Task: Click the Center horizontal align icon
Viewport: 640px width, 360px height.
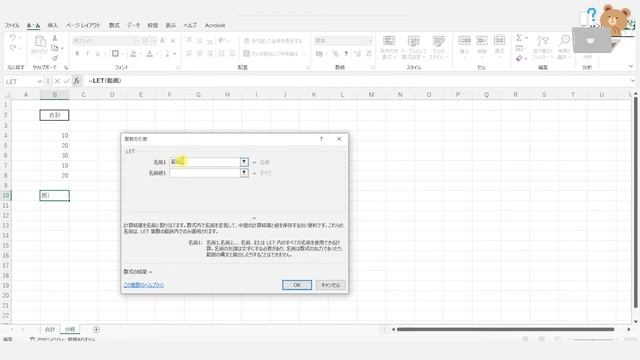Action: [200, 53]
